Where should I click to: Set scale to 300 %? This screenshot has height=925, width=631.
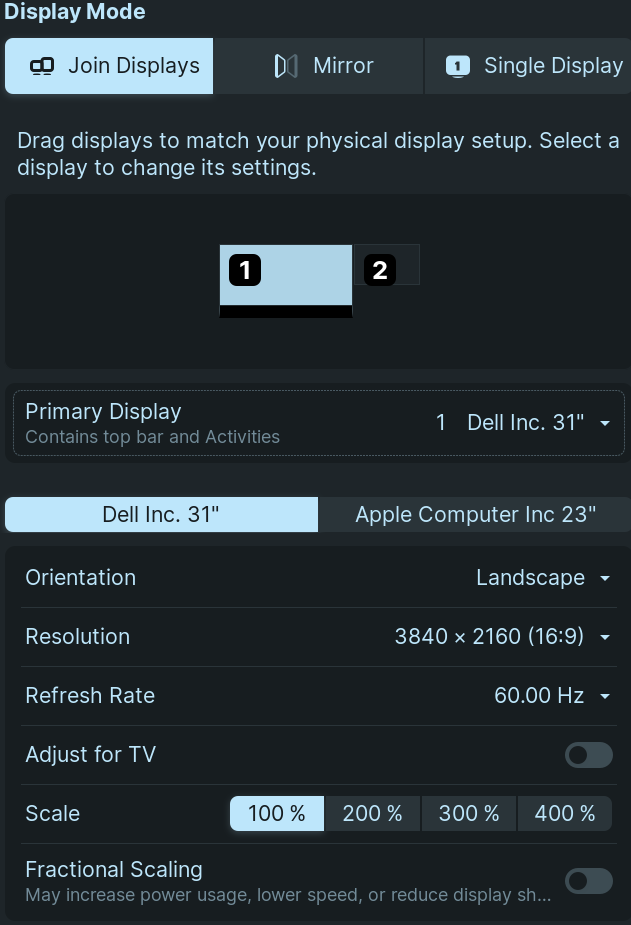click(469, 814)
